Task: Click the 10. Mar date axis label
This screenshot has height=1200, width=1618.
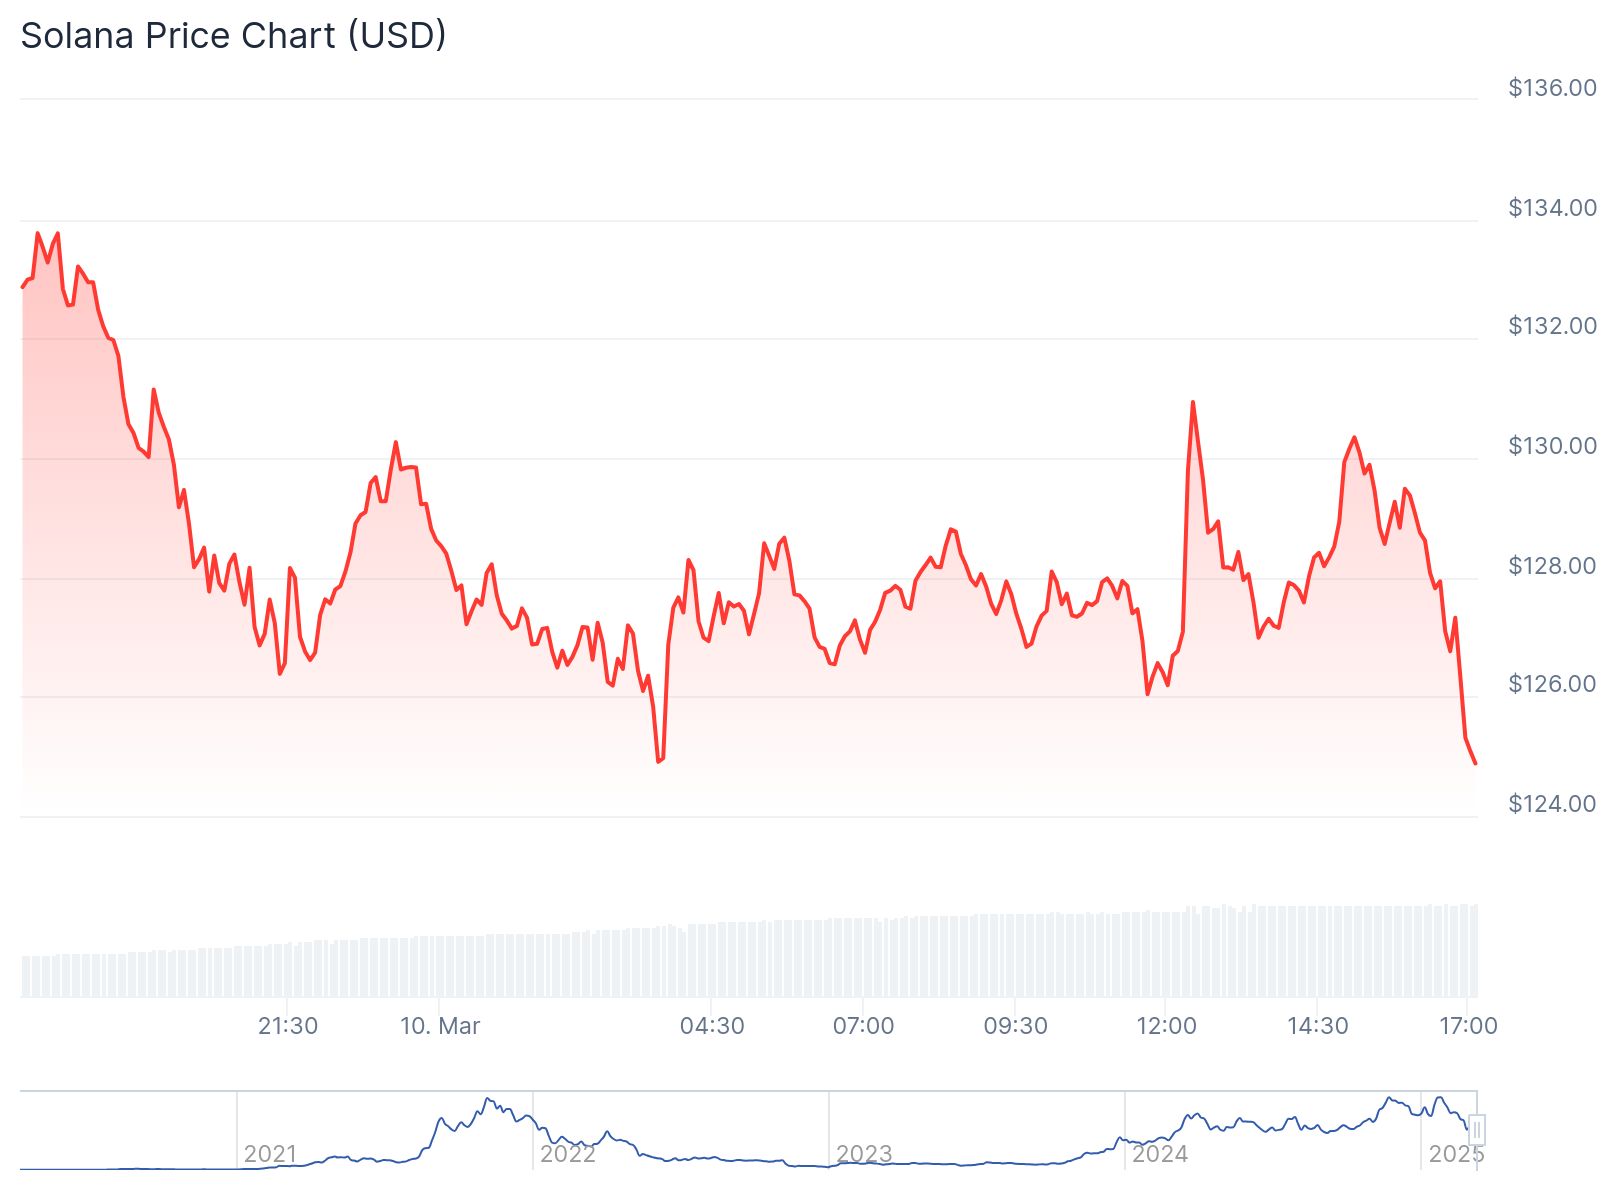Action: click(440, 1026)
